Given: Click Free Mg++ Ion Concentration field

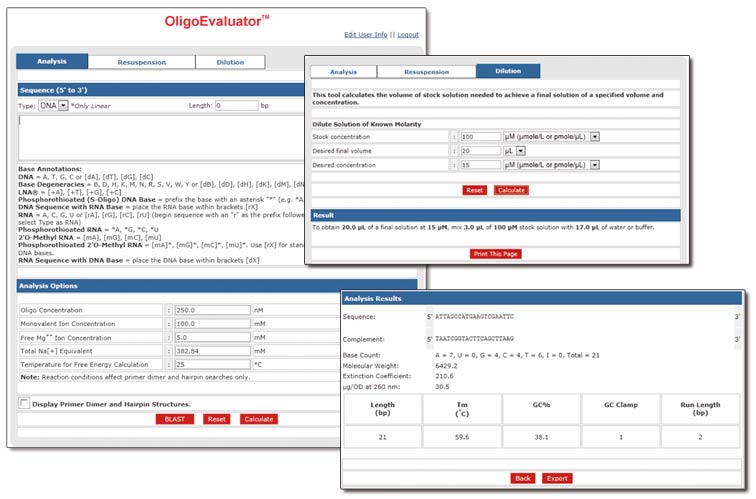Looking at the screenshot, I should coord(213,337).
